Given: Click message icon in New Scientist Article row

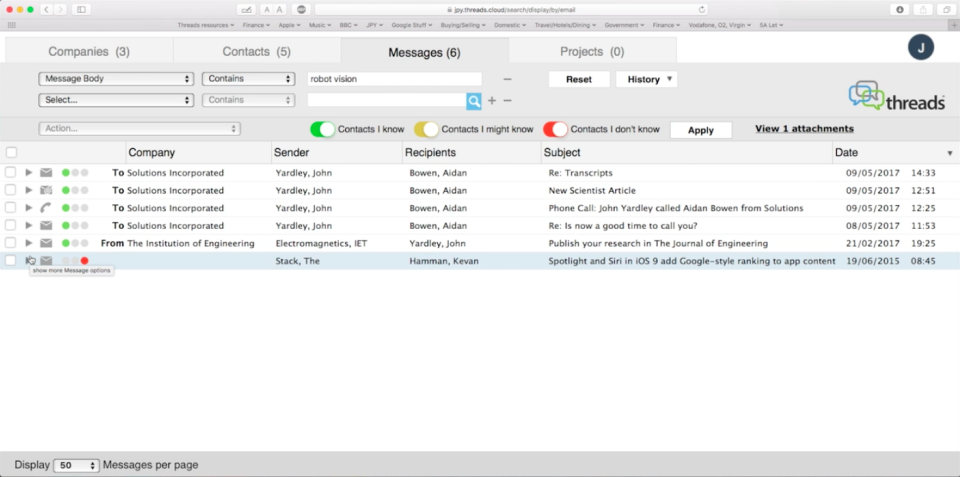Looking at the screenshot, I should tap(46, 190).
